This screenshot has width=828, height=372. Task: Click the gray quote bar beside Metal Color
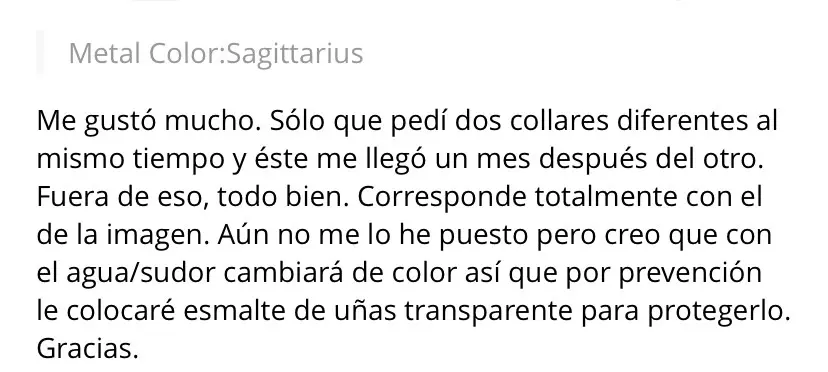coord(40,53)
